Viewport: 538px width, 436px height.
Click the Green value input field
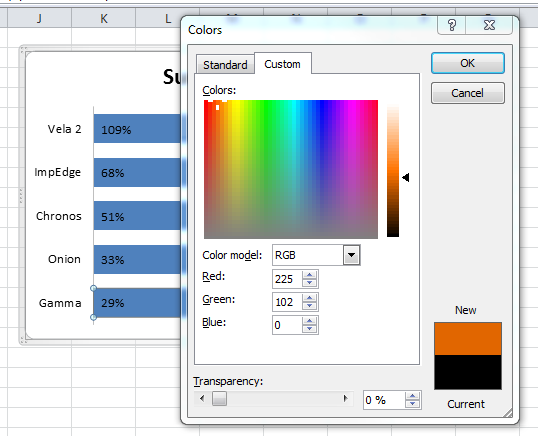click(x=288, y=302)
